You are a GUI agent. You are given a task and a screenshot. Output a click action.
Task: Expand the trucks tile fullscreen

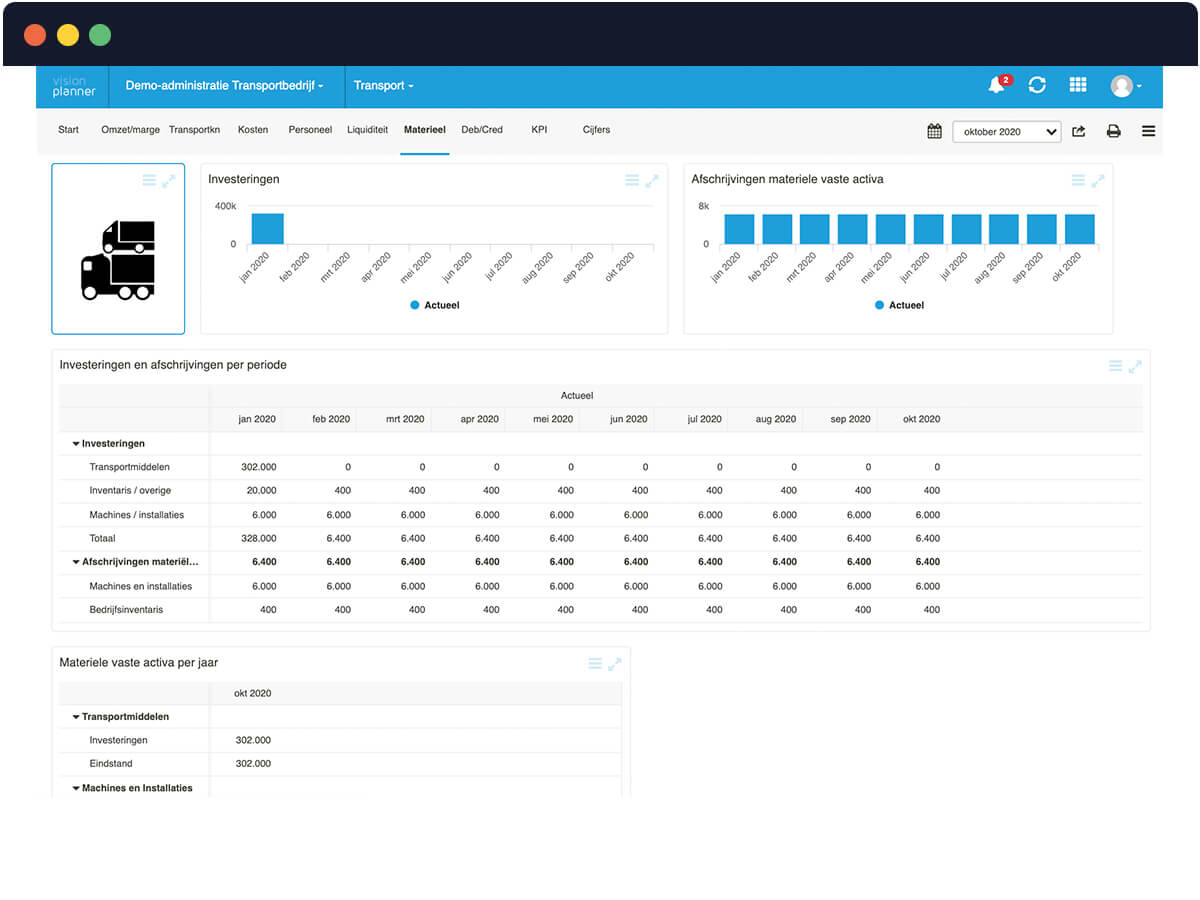pyautogui.click(x=169, y=180)
